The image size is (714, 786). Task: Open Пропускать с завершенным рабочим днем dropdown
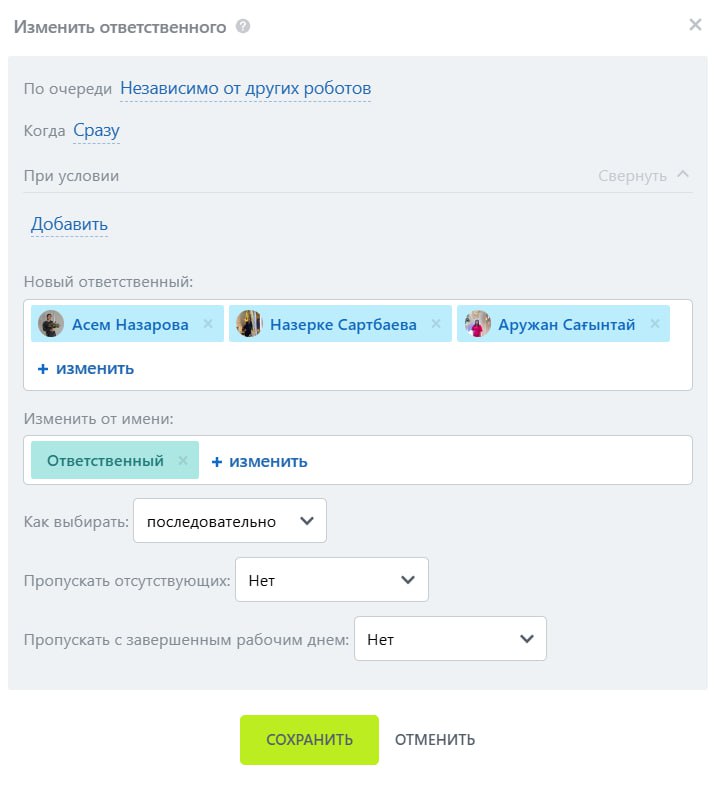(x=450, y=639)
